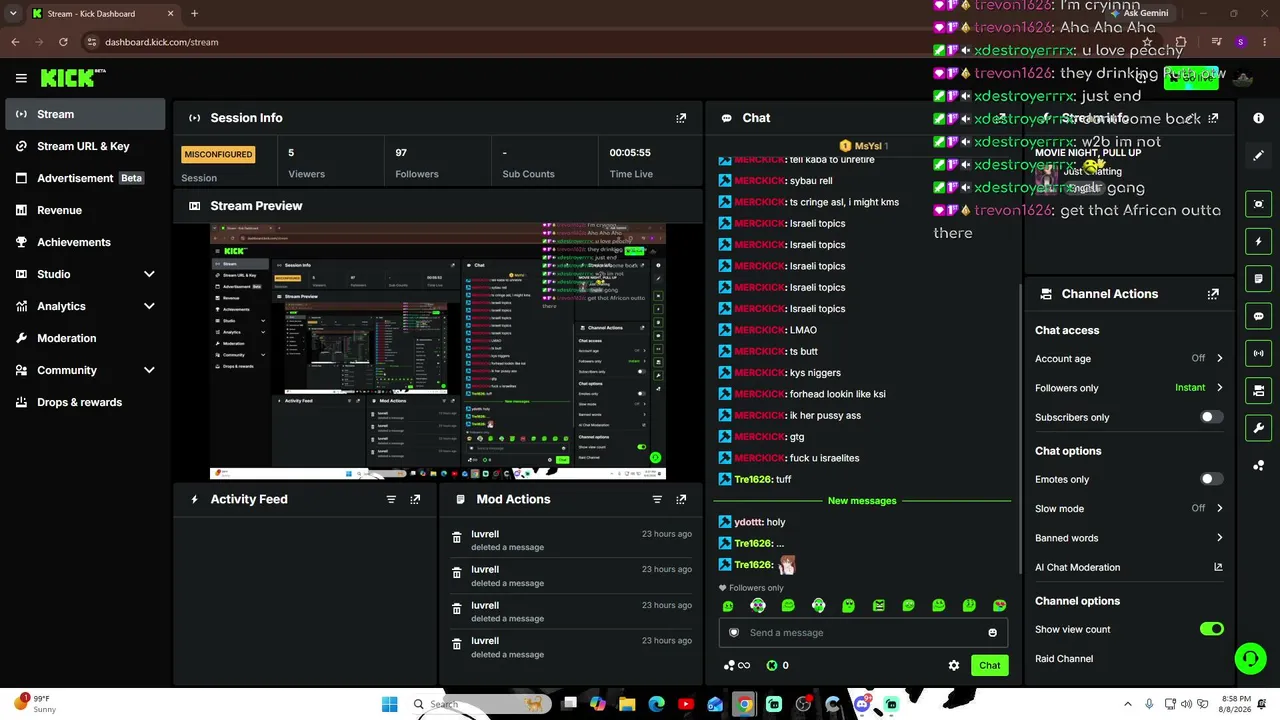Toggle Subscribers only chat
The image size is (1280, 720).
pyautogui.click(x=1211, y=417)
